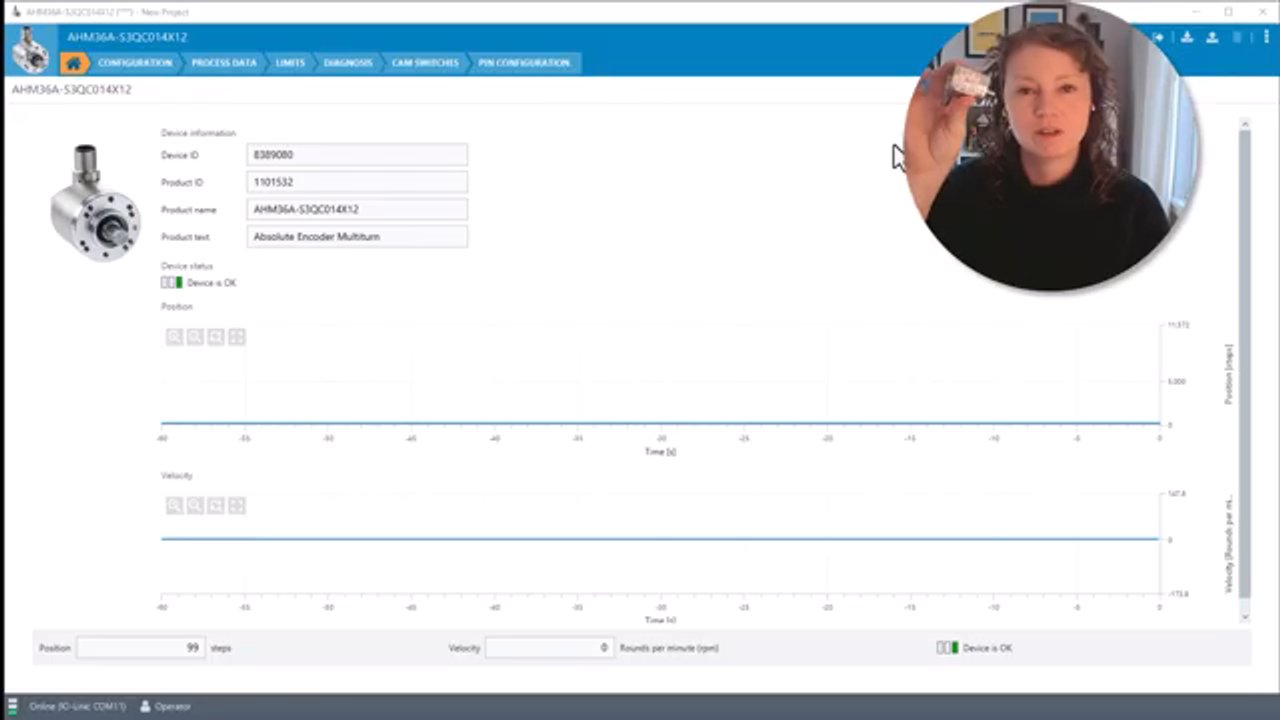
Task: Open the Cam Switches tab
Action: tap(425, 63)
